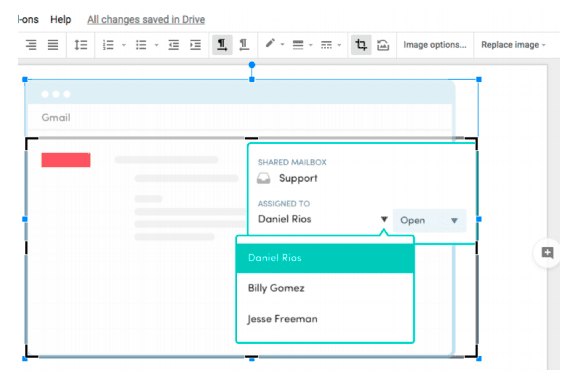Expand numbered list style options arrow
Image resolution: width=576 pixels, height=390 pixels.
(124, 45)
